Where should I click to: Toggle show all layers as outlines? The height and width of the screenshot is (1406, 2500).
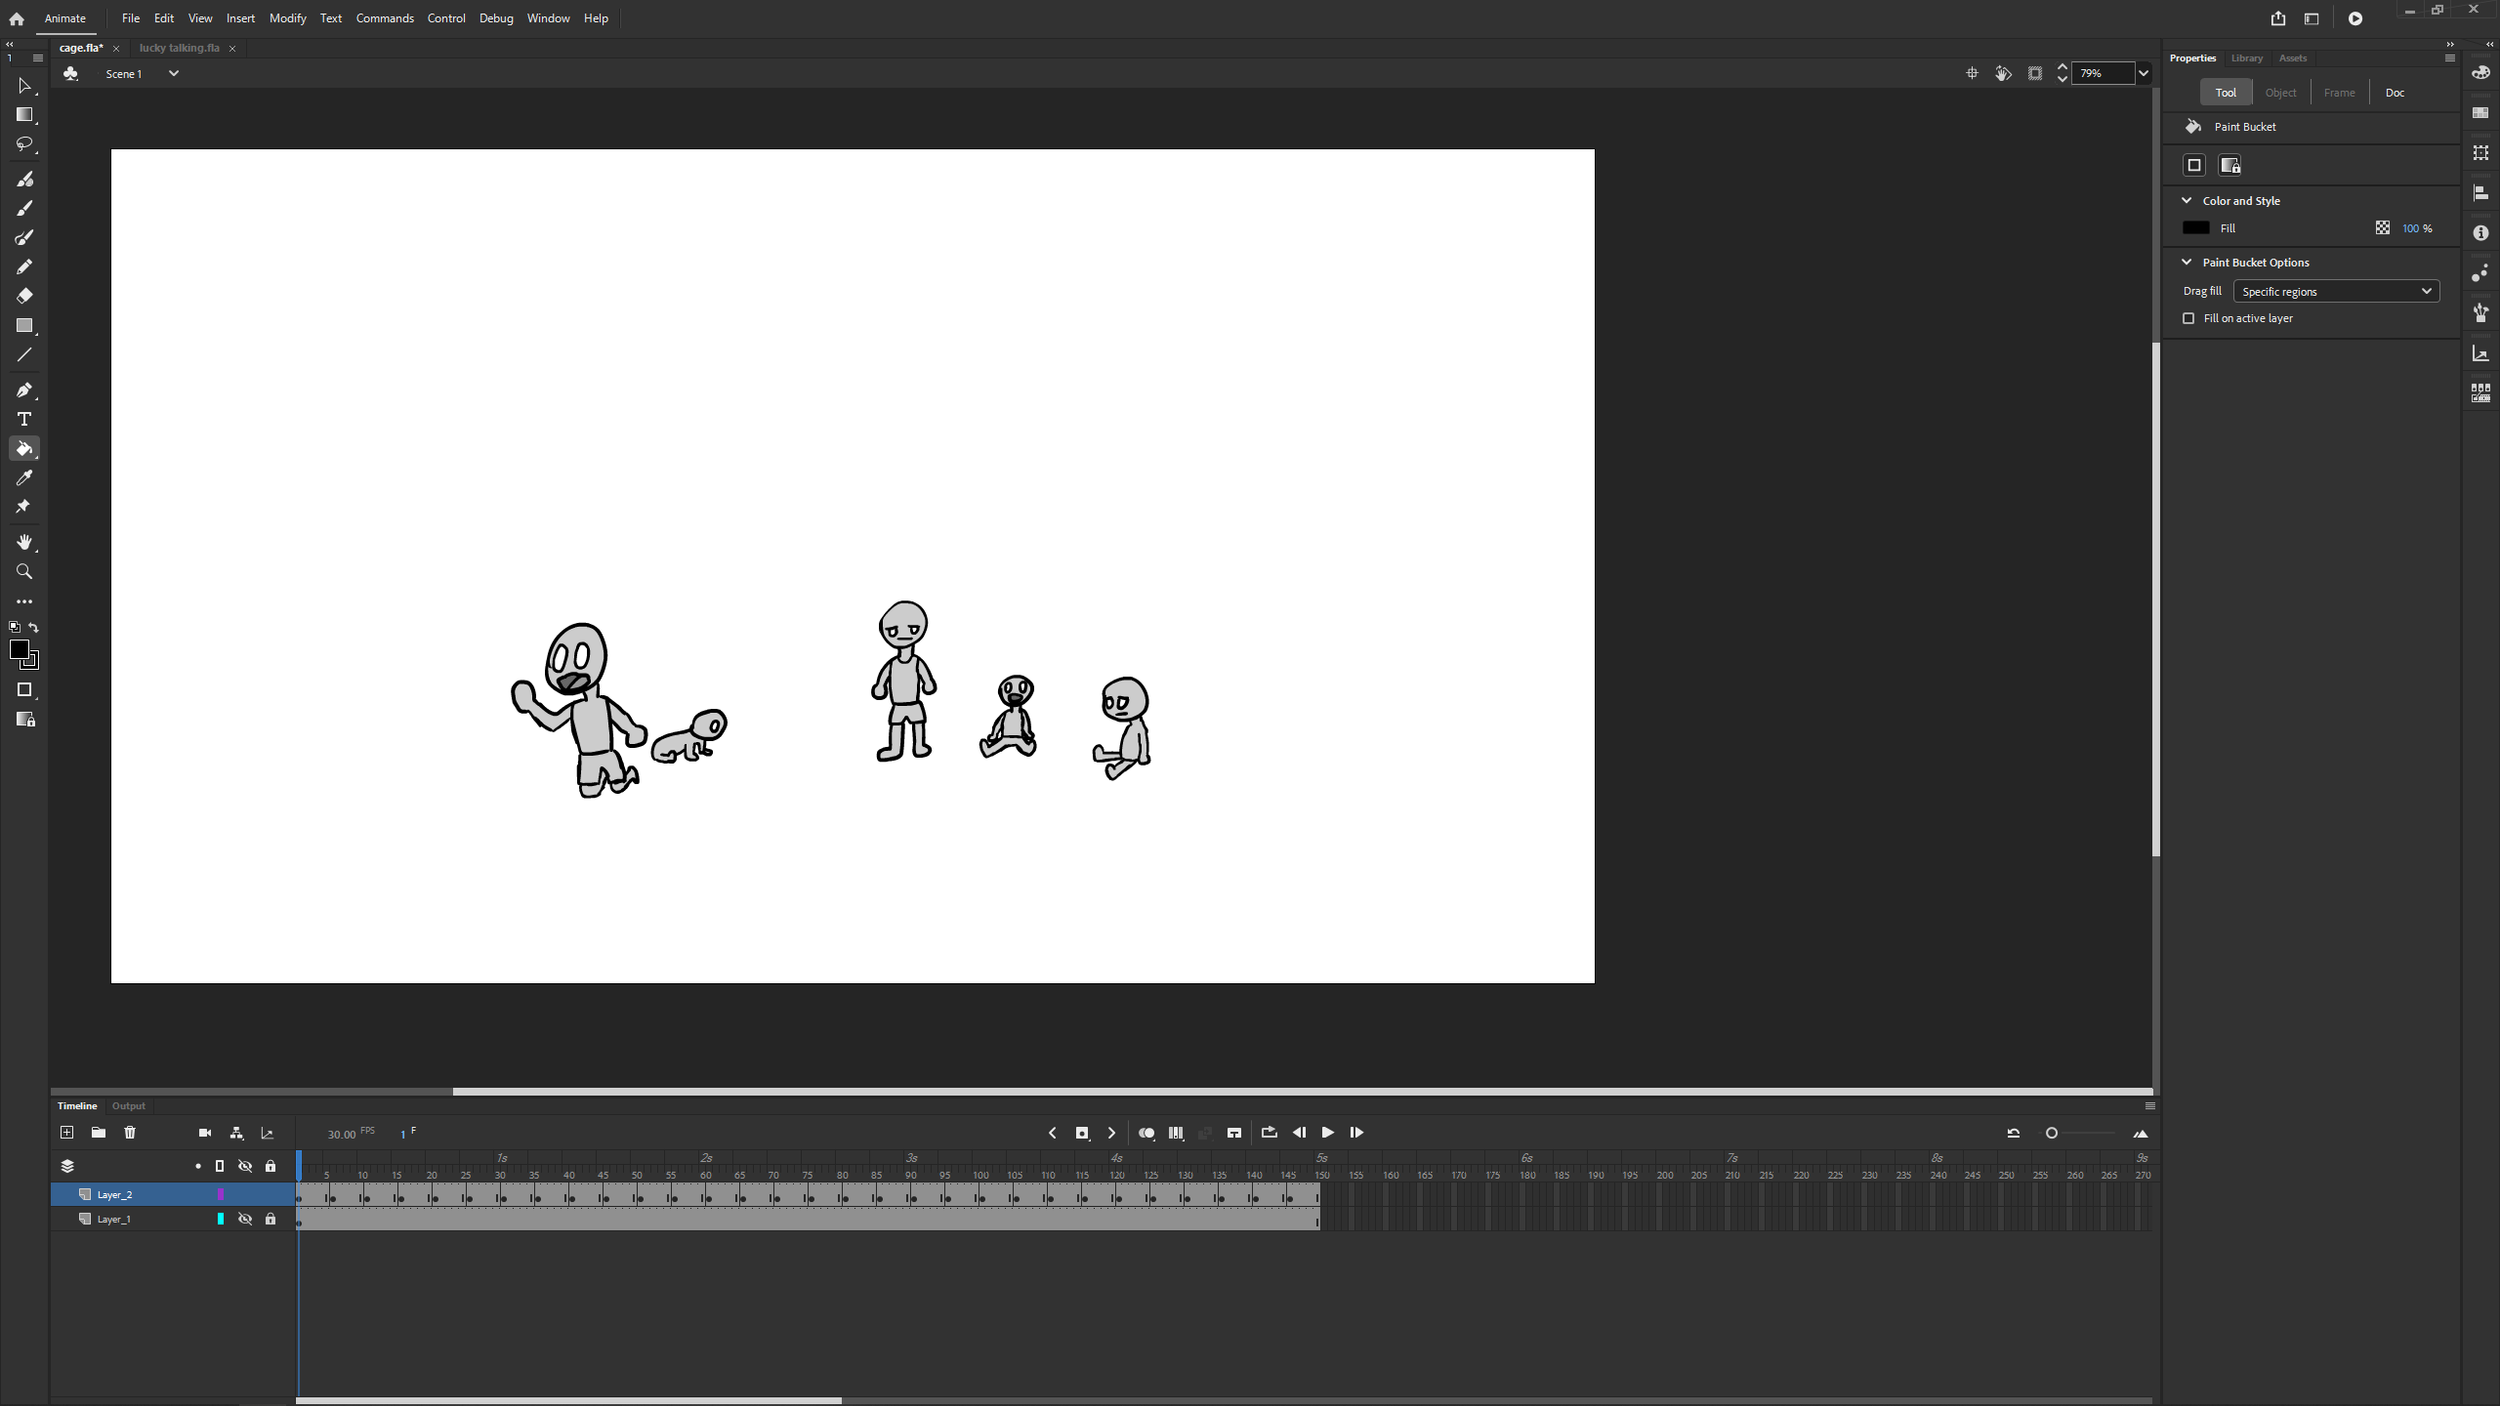coord(220,1166)
